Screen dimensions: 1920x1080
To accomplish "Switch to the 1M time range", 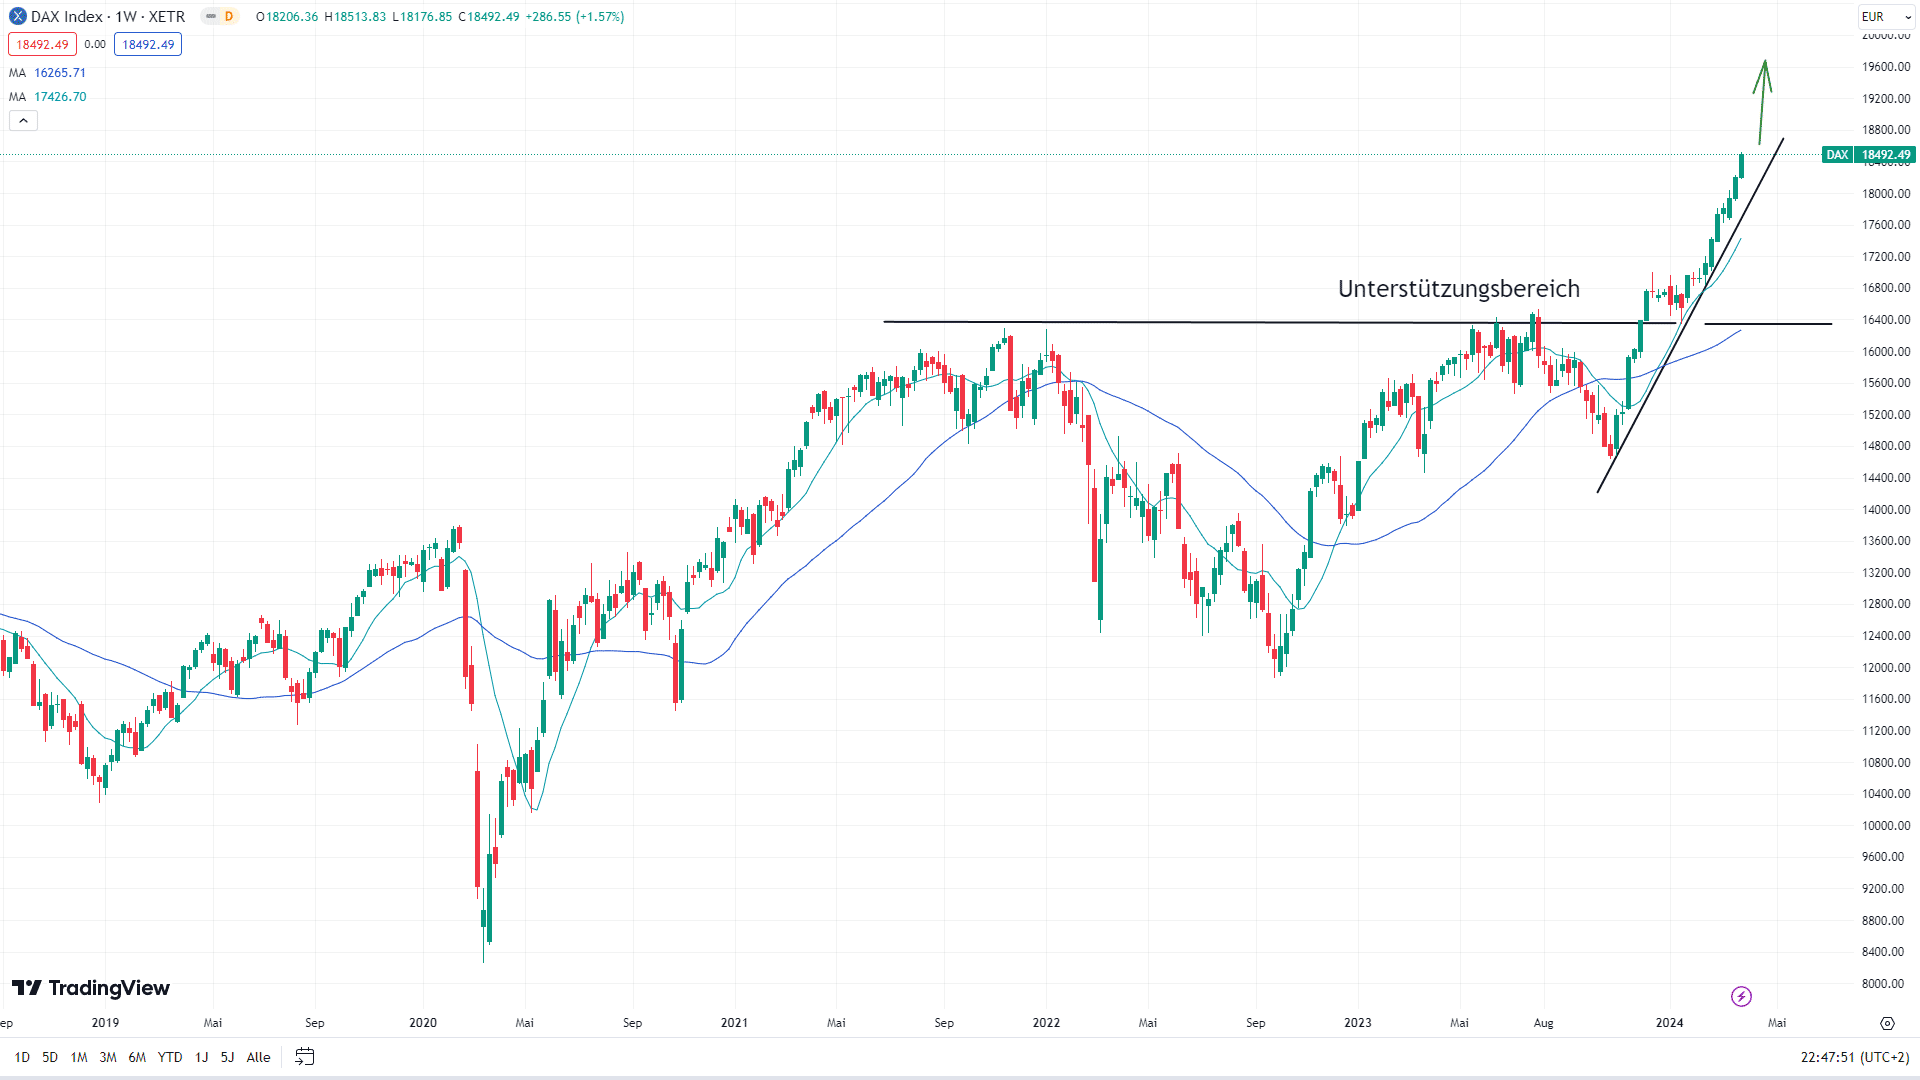I will pos(79,1057).
